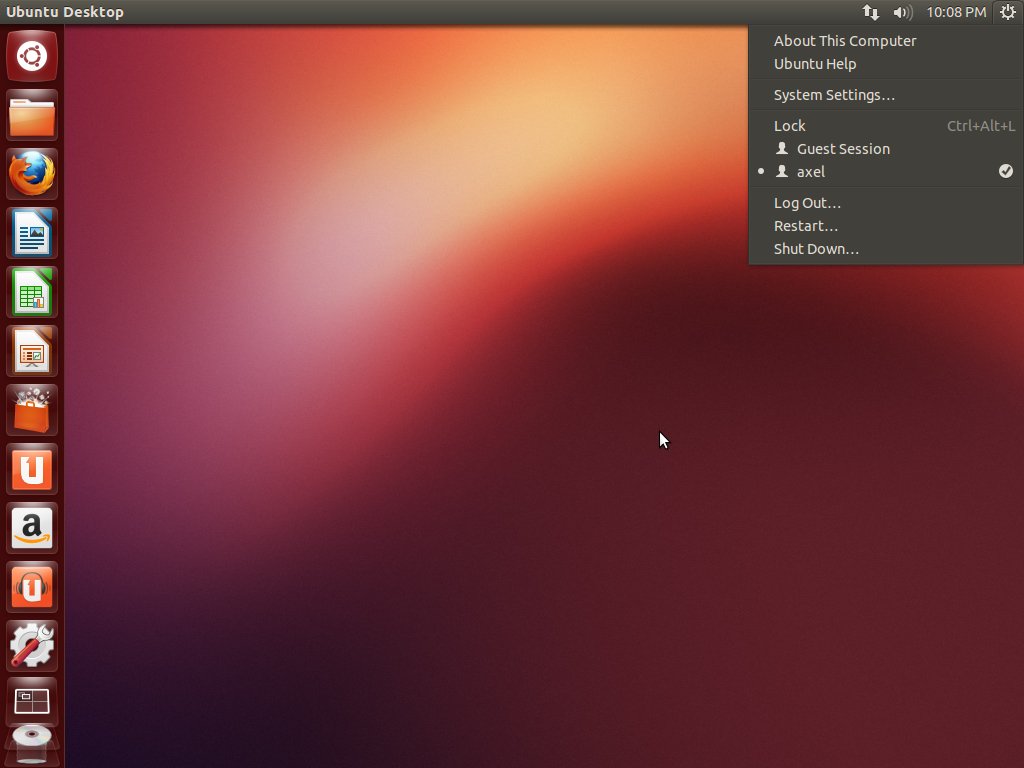Open Ubuntu One launcher icon
Viewport: 1024px width, 768px height.
coord(32,469)
